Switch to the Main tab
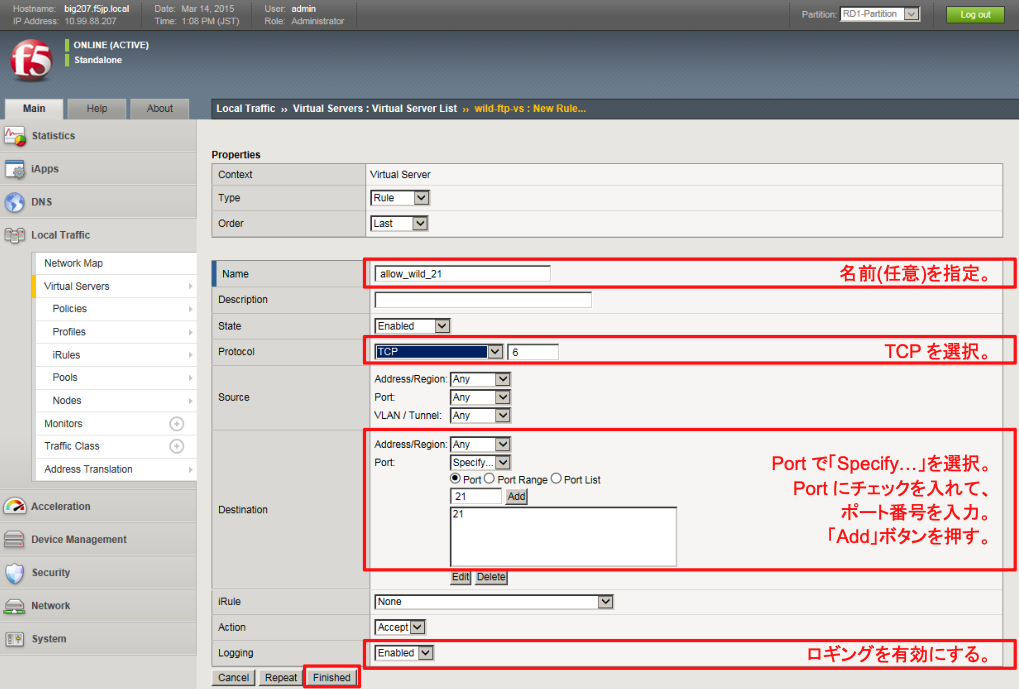This screenshot has width=1019, height=689. click(34, 109)
